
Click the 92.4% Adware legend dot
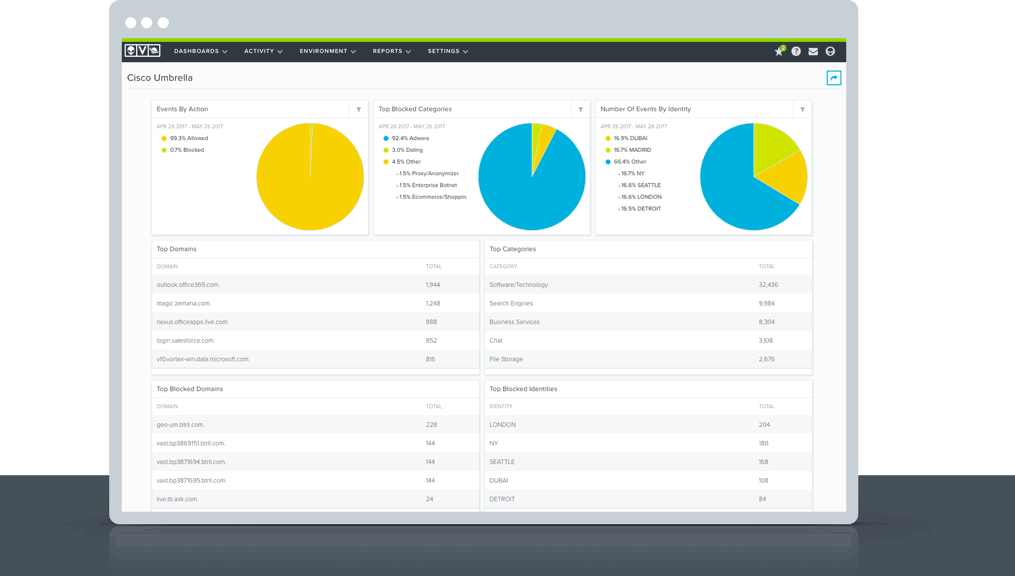[x=386, y=138]
